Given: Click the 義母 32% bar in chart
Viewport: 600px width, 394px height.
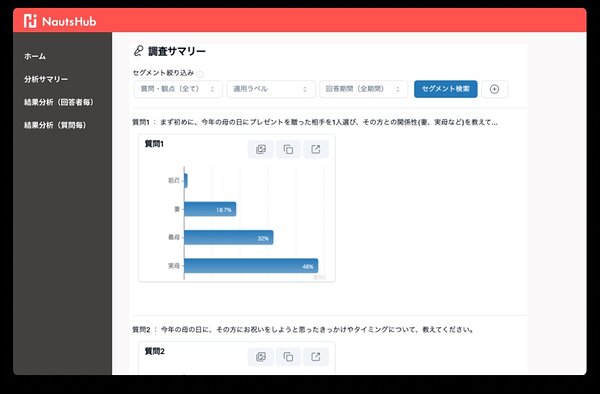Looking at the screenshot, I should tap(229, 238).
